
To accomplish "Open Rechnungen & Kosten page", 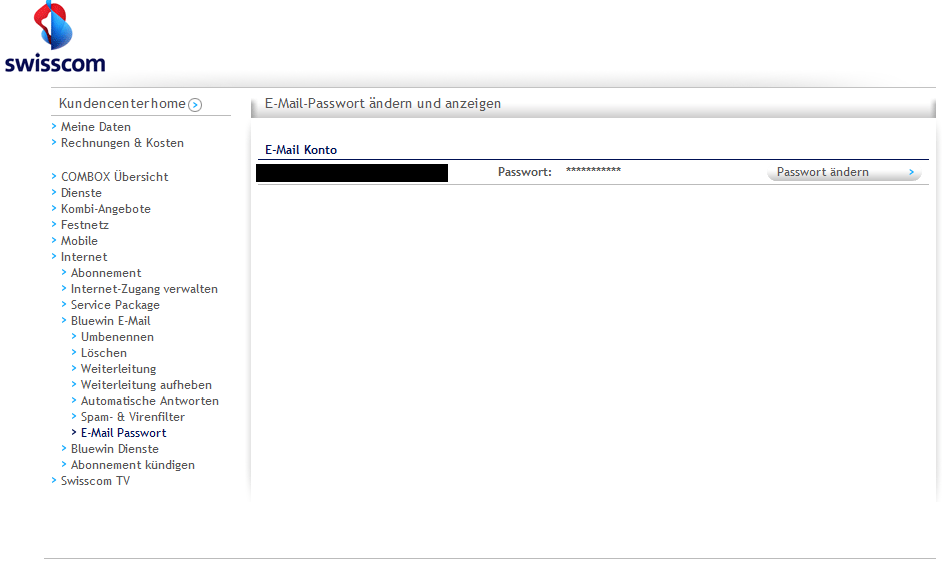I will [122, 143].
